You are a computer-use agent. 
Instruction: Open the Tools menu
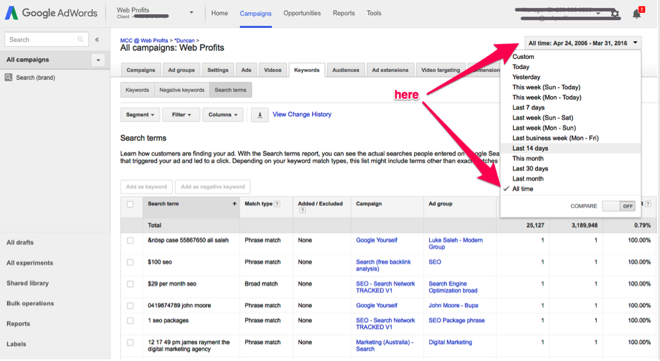click(x=374, y=13)
